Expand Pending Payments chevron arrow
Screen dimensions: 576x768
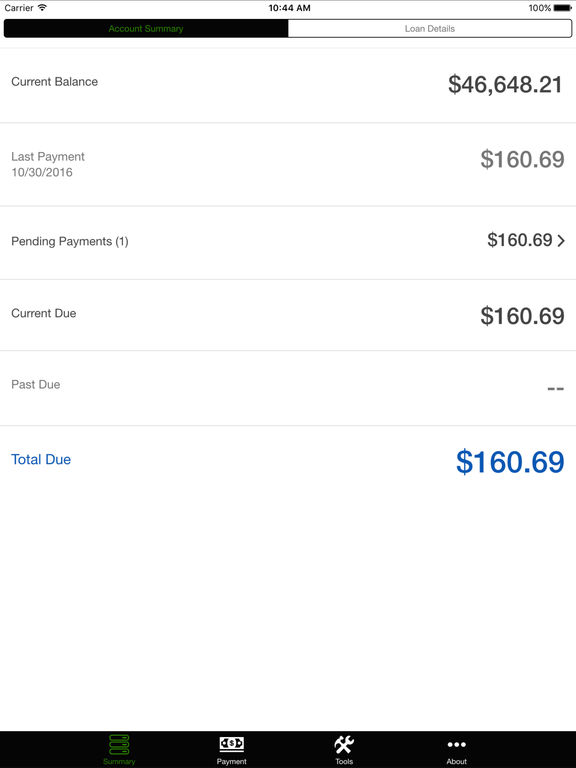coord(561,240)
